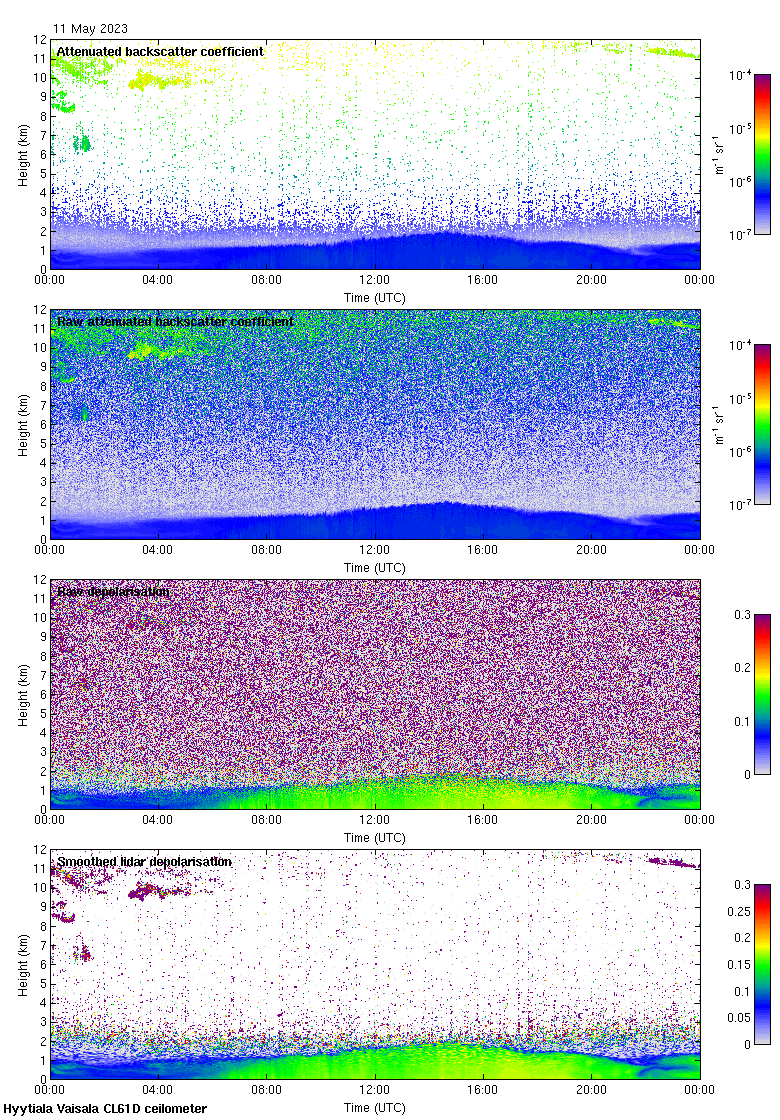Click the 04:00 tick label on second plot

(157, 550)
